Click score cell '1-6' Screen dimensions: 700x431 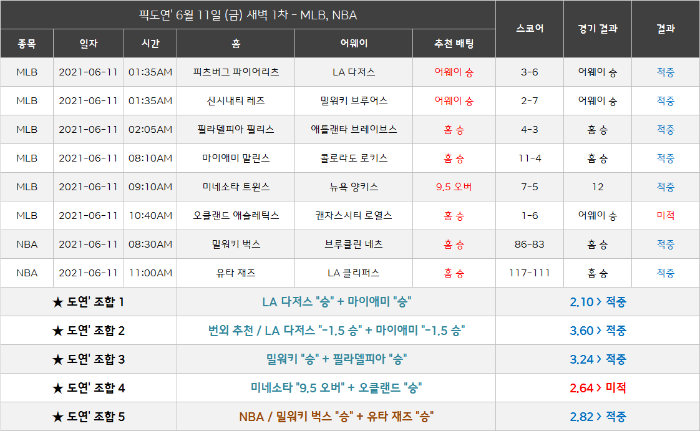[529, 215]
